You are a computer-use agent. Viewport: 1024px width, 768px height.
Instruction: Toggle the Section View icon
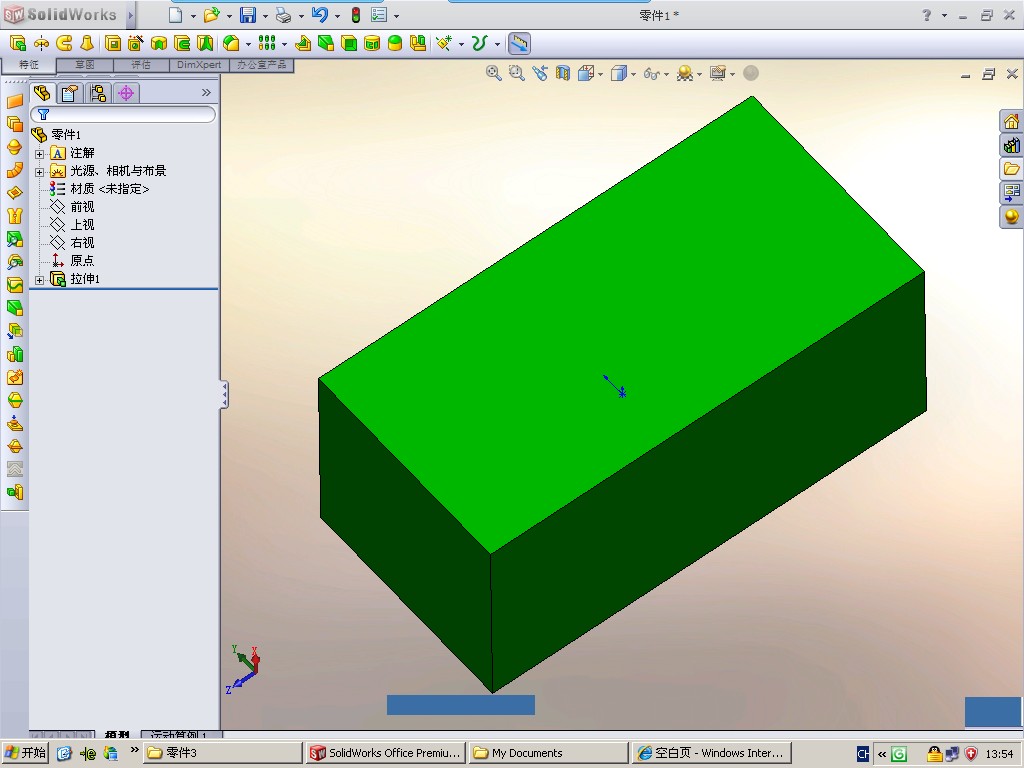pyautogui.click(x=563, y=73)
